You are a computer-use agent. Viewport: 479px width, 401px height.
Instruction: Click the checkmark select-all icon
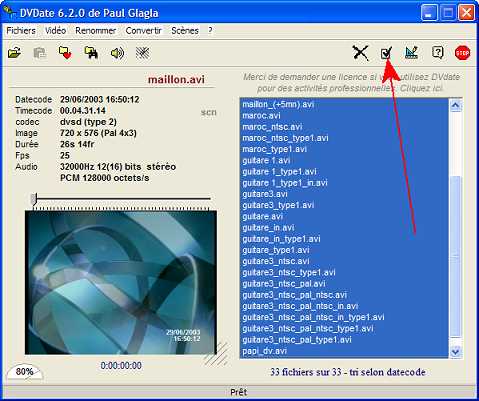pos(386,53)
